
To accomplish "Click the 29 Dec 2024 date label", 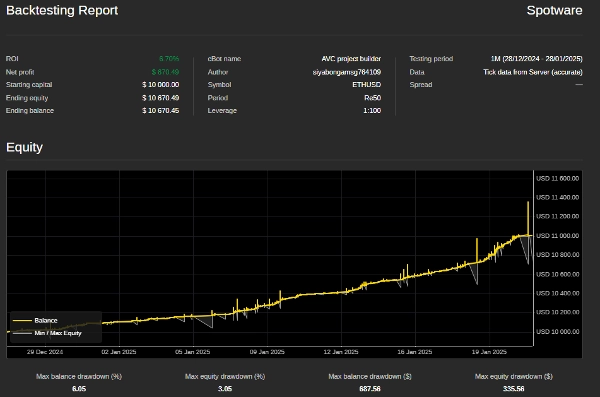I will (x=45, y=352).
